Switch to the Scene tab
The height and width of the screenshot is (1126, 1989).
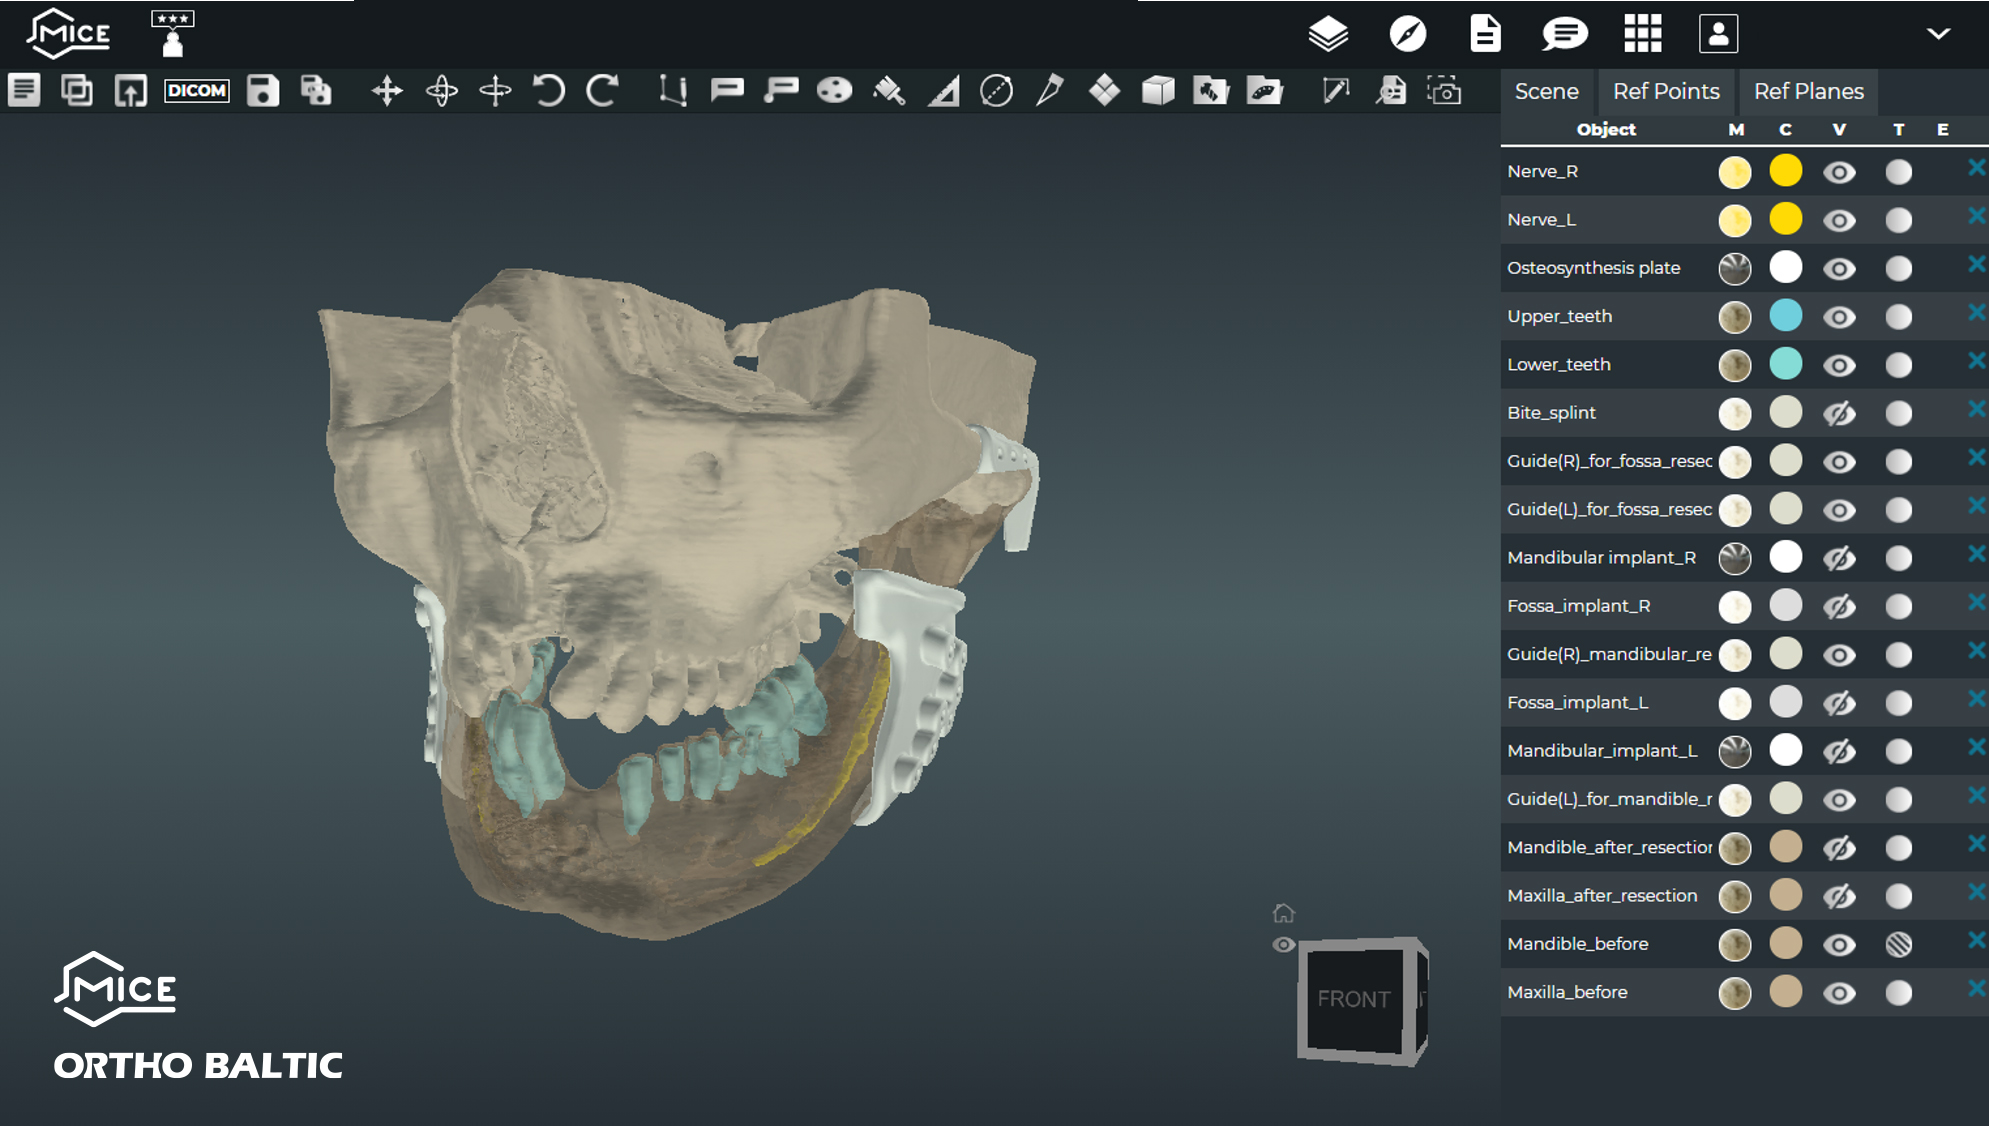pos(1546,91)
